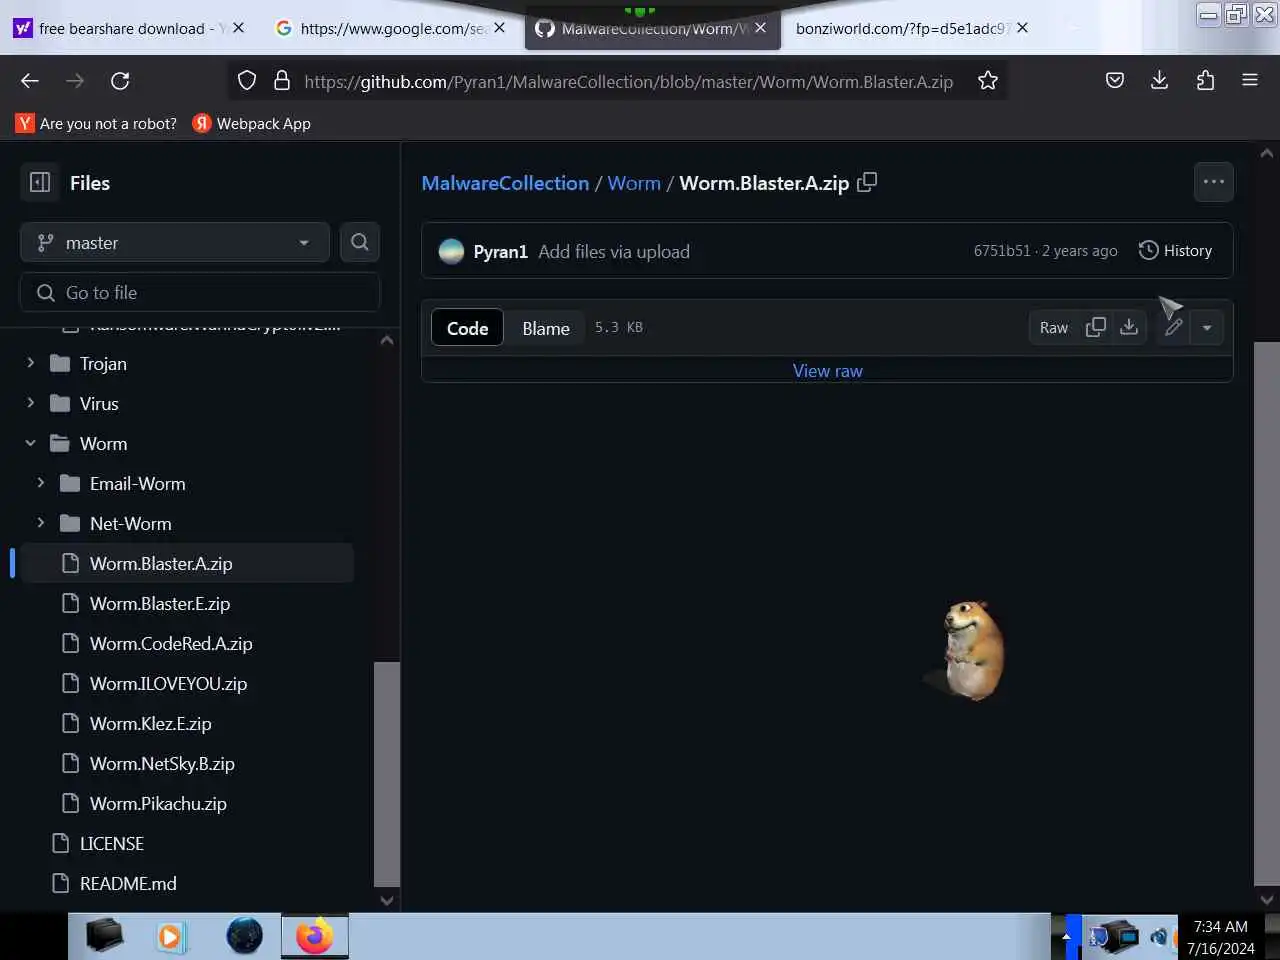1280x960 pixels.
Task: Open the commit History
Action: click(1176, 251)
